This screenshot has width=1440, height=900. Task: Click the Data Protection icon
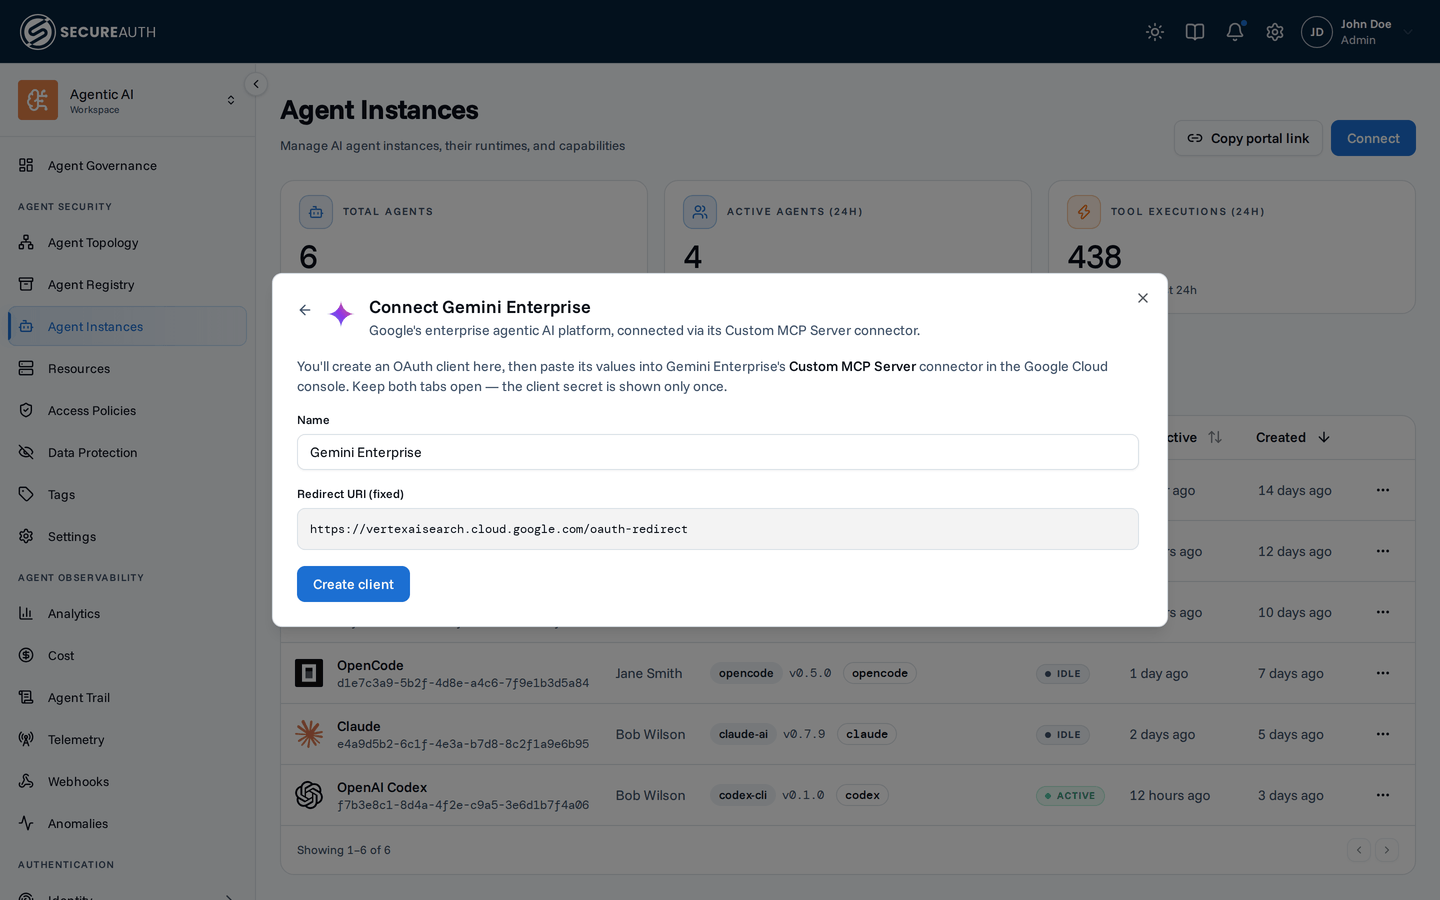[x=26, y=452]
